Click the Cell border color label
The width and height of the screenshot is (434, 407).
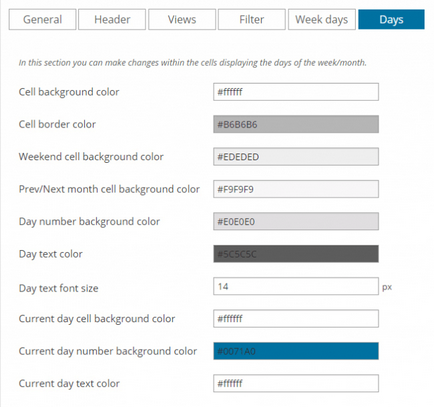(x=57, y=124)
